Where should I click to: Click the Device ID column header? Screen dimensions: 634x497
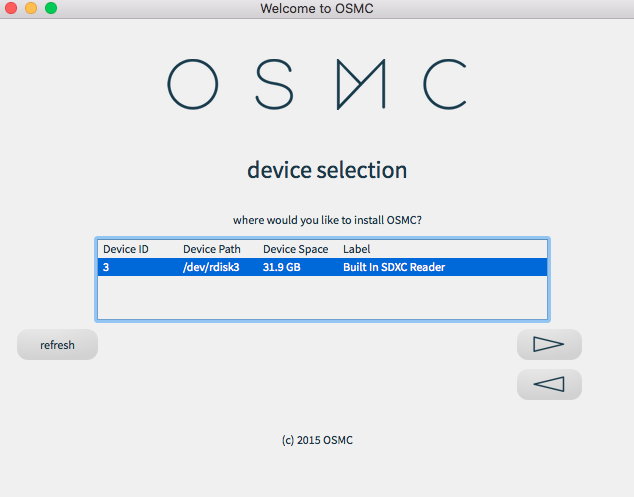(x=126, y=249)
